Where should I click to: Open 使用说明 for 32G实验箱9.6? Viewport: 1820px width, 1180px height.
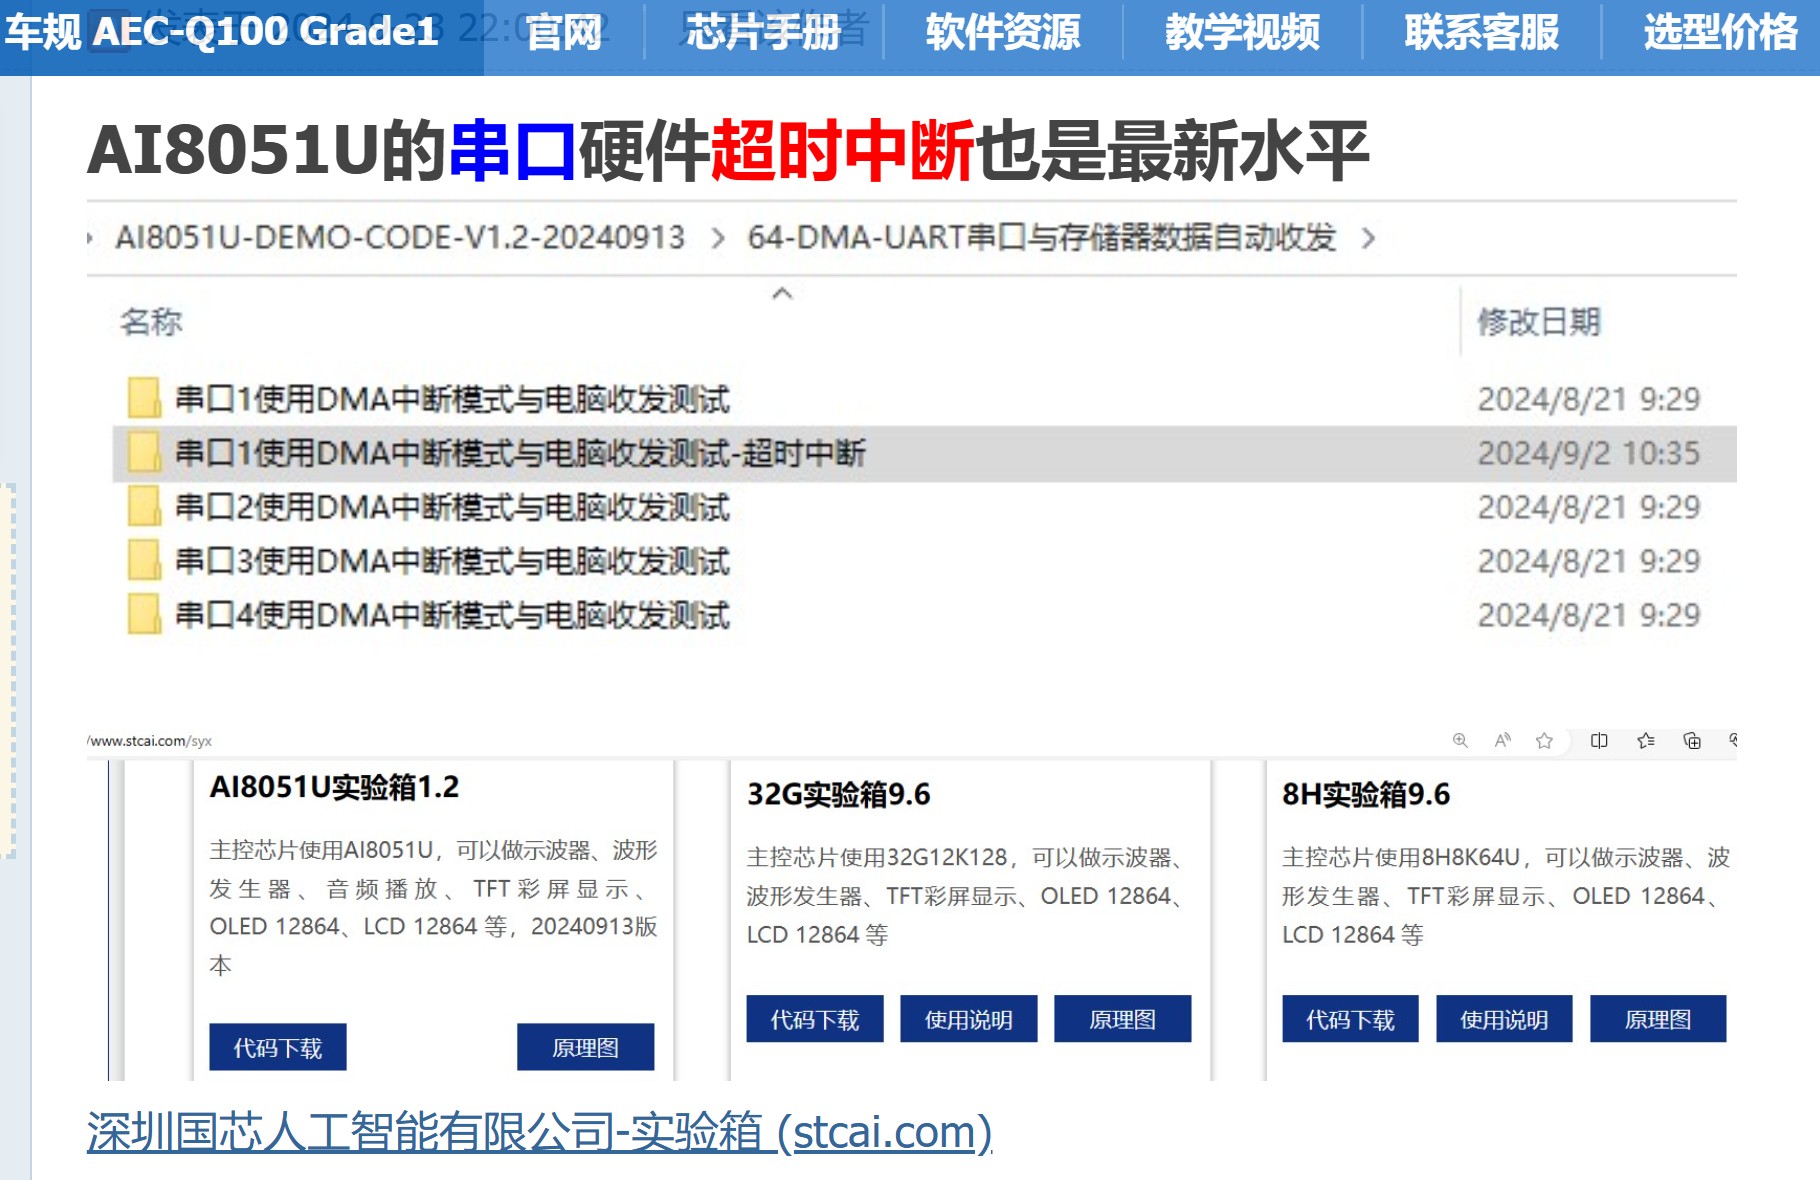(968, 1019)
